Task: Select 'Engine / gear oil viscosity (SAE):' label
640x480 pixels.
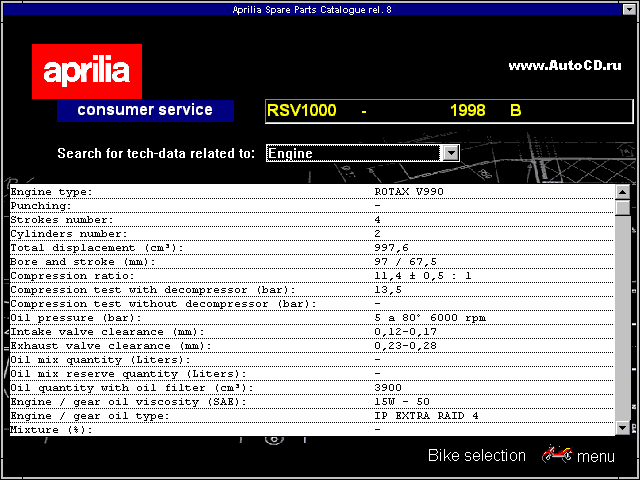Action: pyautogui.click(x=128, y=402)
